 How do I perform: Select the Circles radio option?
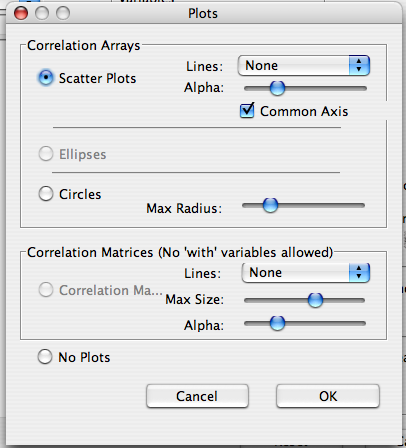click(x=46, y=194)
